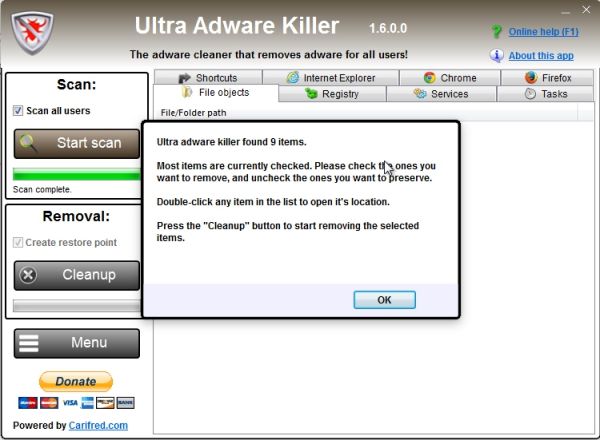
Task: Click the X circle icon on Cleanup
Action: [28, 275]
